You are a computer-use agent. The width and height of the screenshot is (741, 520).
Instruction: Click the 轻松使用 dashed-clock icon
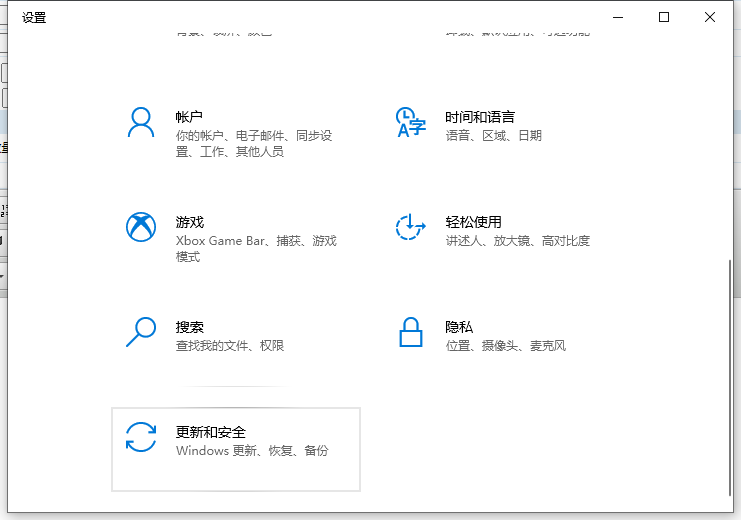(411, 227)
